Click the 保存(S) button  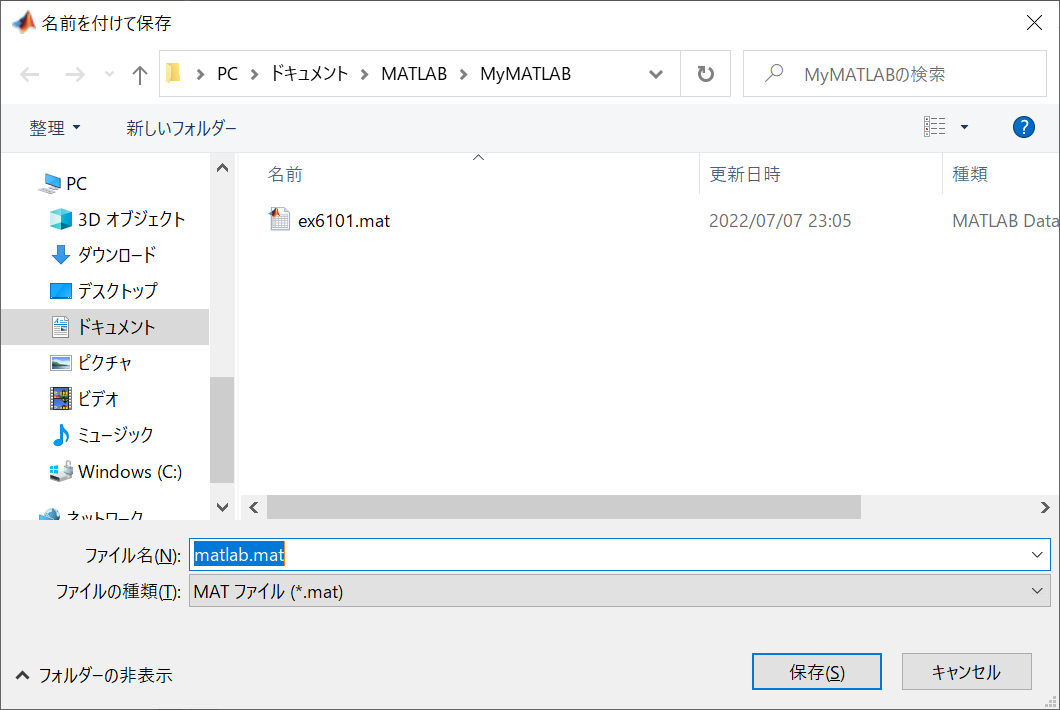click(x=817, y=672)
